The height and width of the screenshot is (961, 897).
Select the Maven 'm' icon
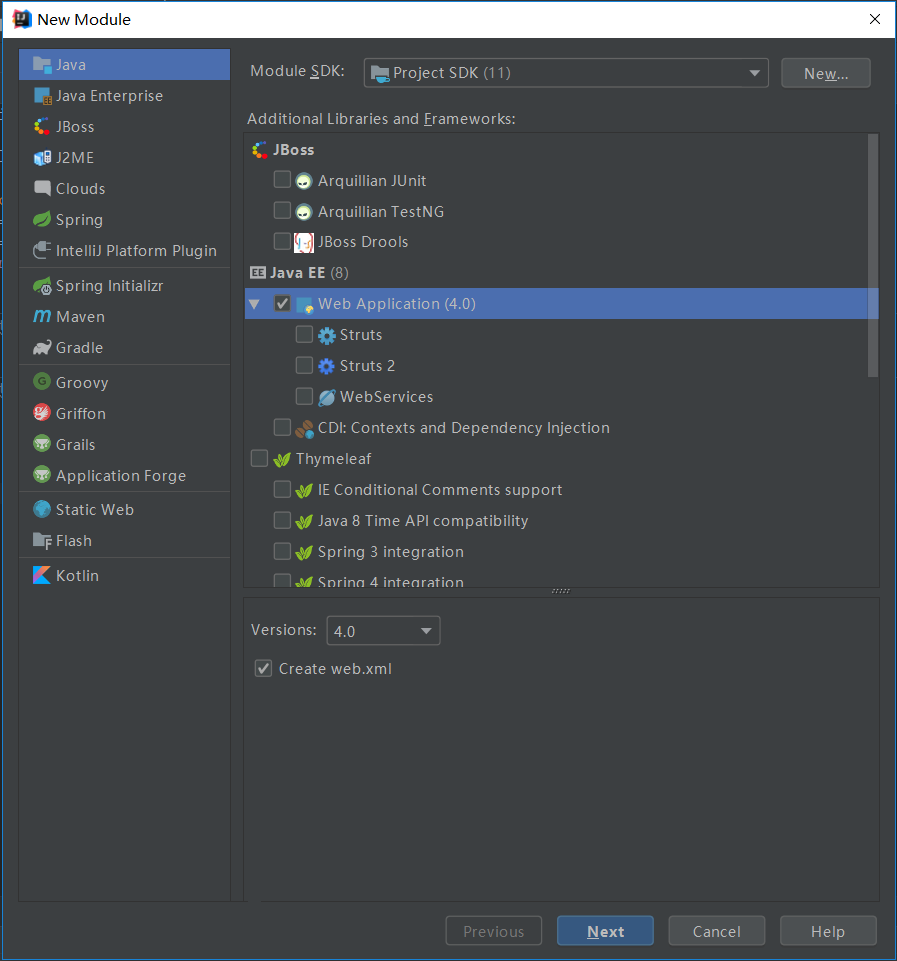pos(42,316)
